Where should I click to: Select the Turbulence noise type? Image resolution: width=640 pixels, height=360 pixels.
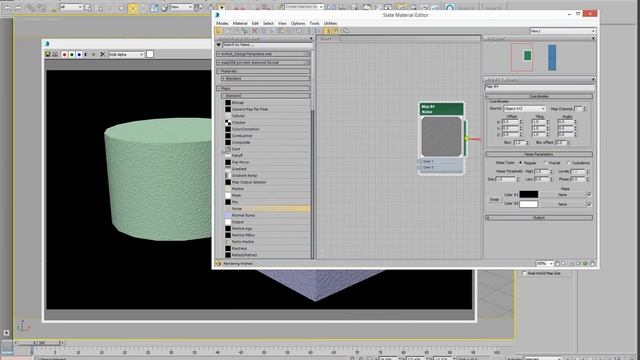pos(569,163)
